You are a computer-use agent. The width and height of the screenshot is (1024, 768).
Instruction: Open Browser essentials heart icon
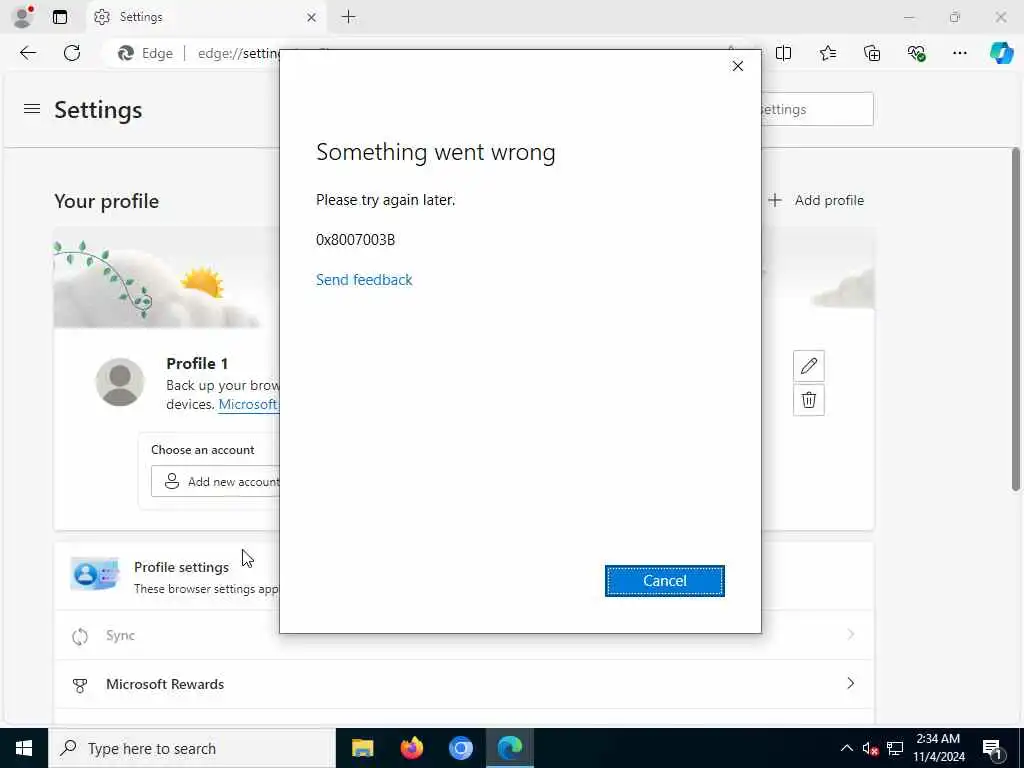pyautogui.click(x=916, y=53)
